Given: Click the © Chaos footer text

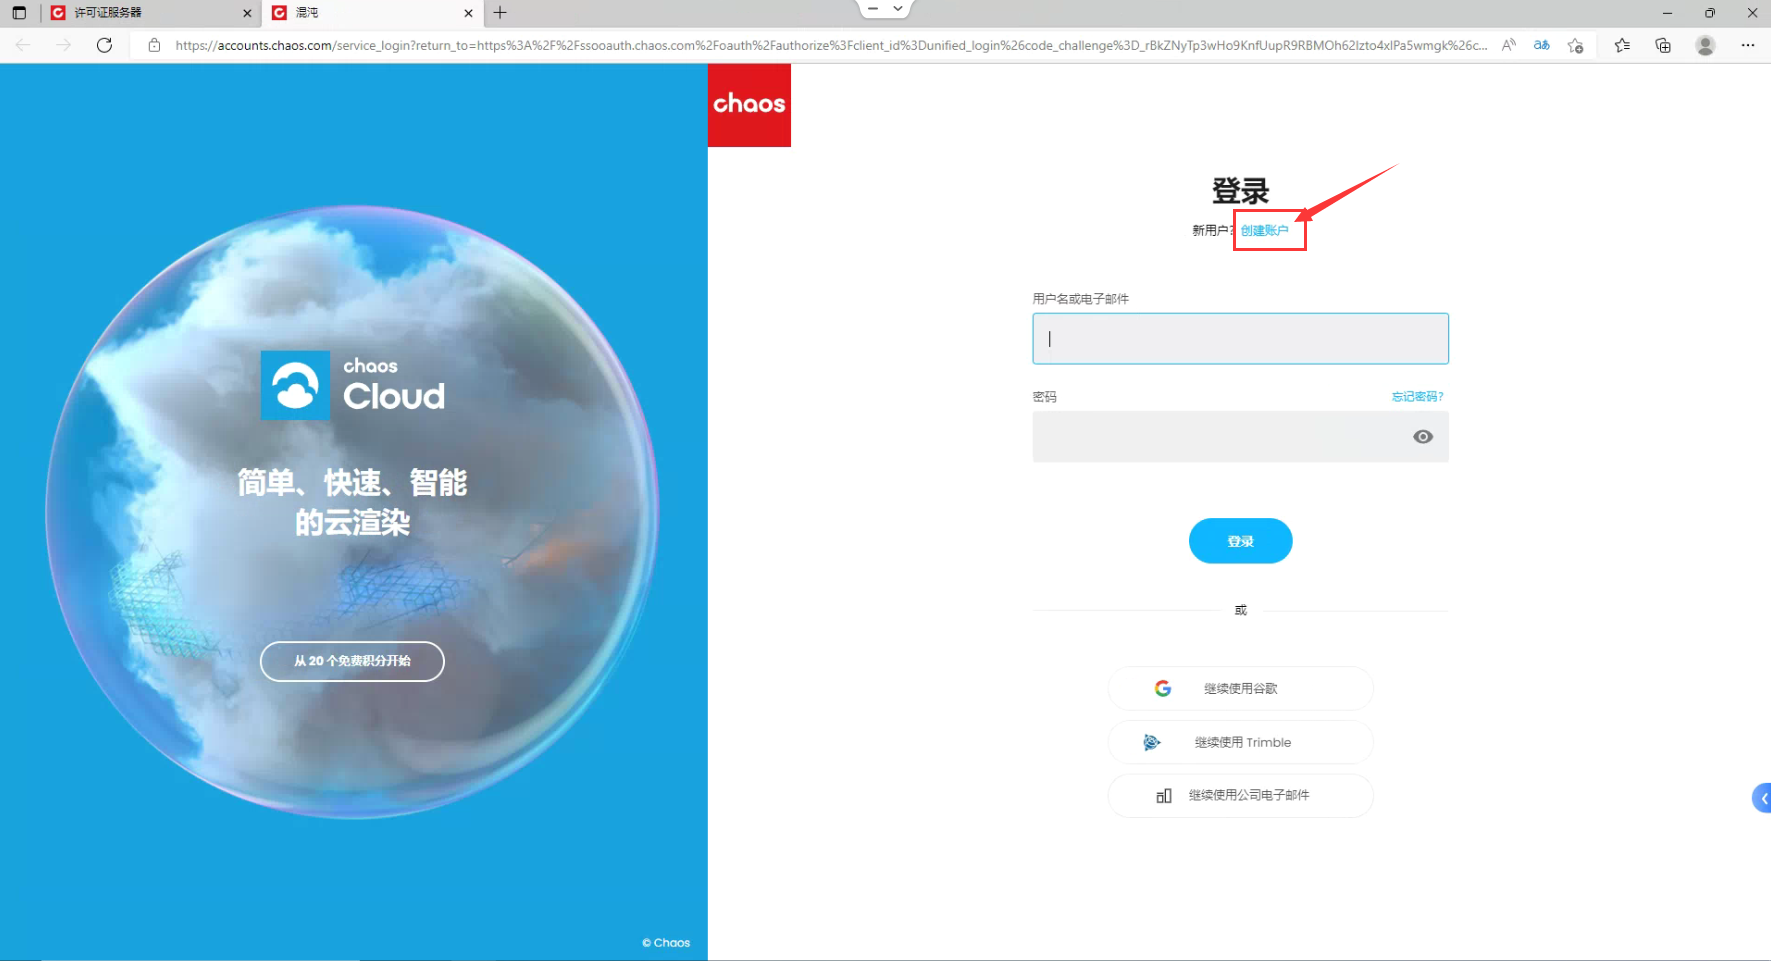Looking at the screenshot, I should coord(666,943).
